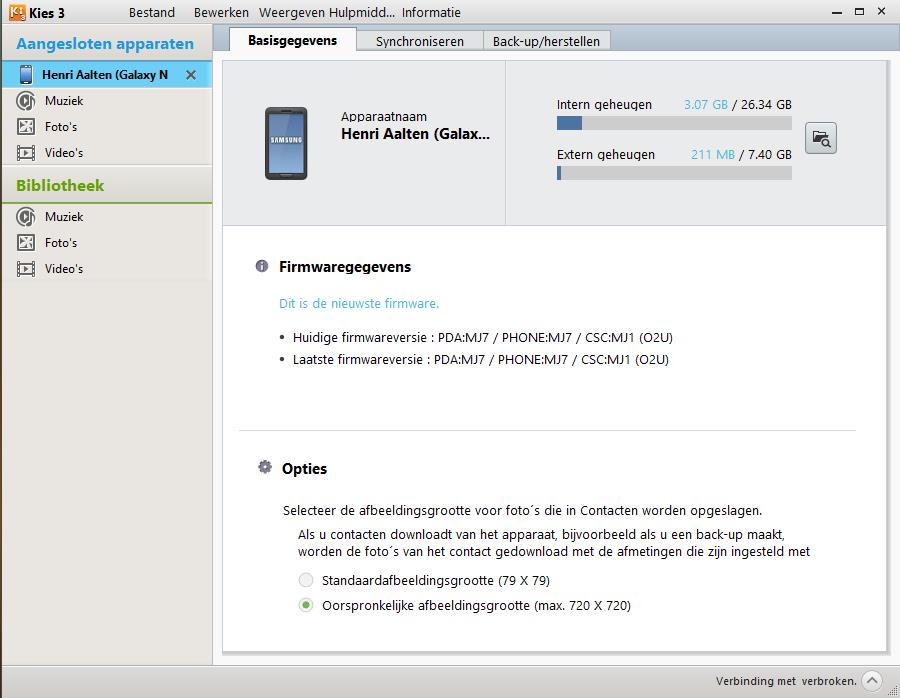Disconnect Henri Aalten device with X

(191, 75)
